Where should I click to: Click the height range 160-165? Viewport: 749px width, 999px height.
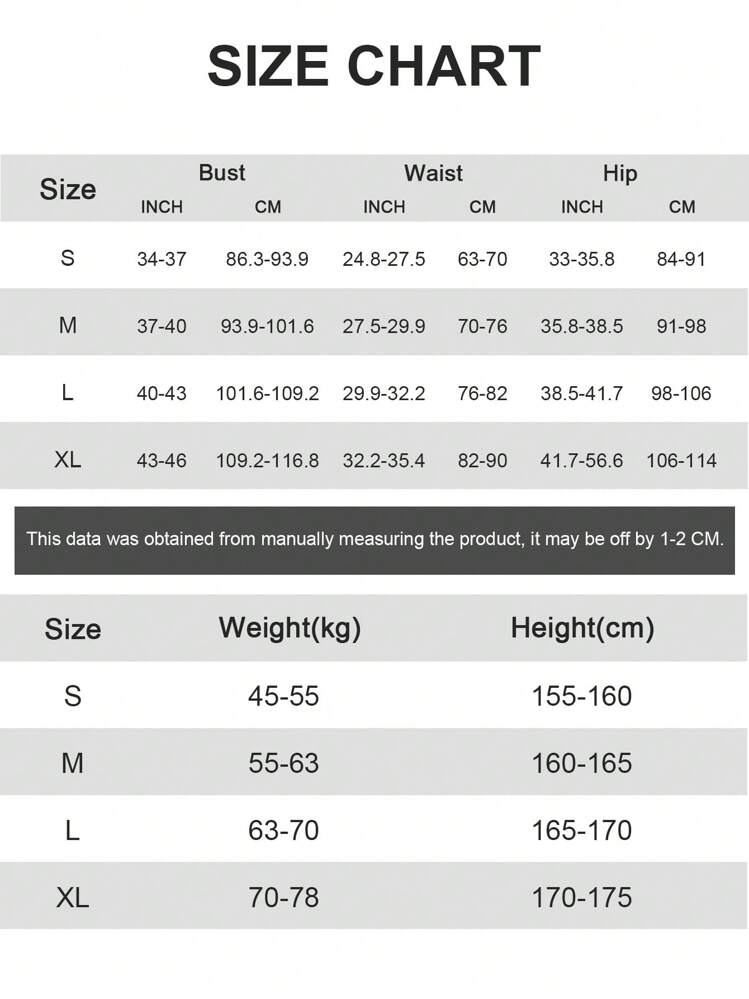(x=582, y=763)
